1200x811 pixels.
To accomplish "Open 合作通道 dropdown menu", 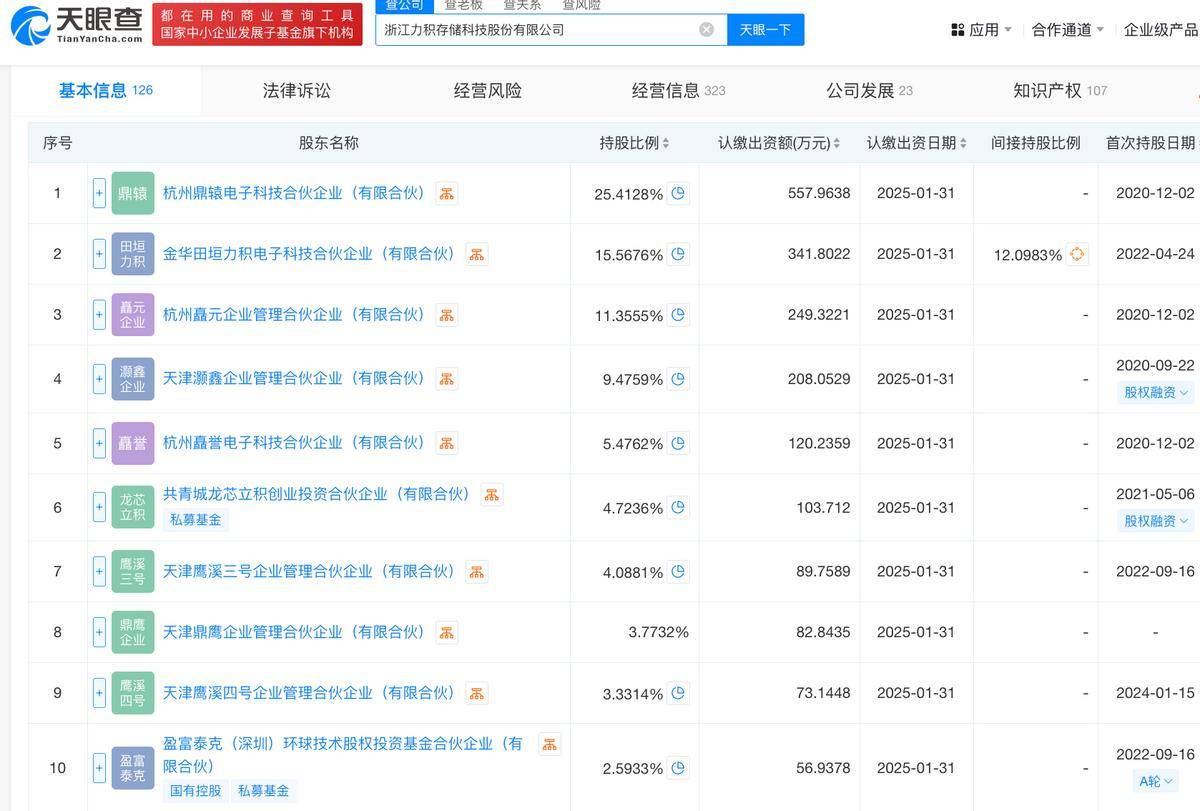I will point(1068,30).
